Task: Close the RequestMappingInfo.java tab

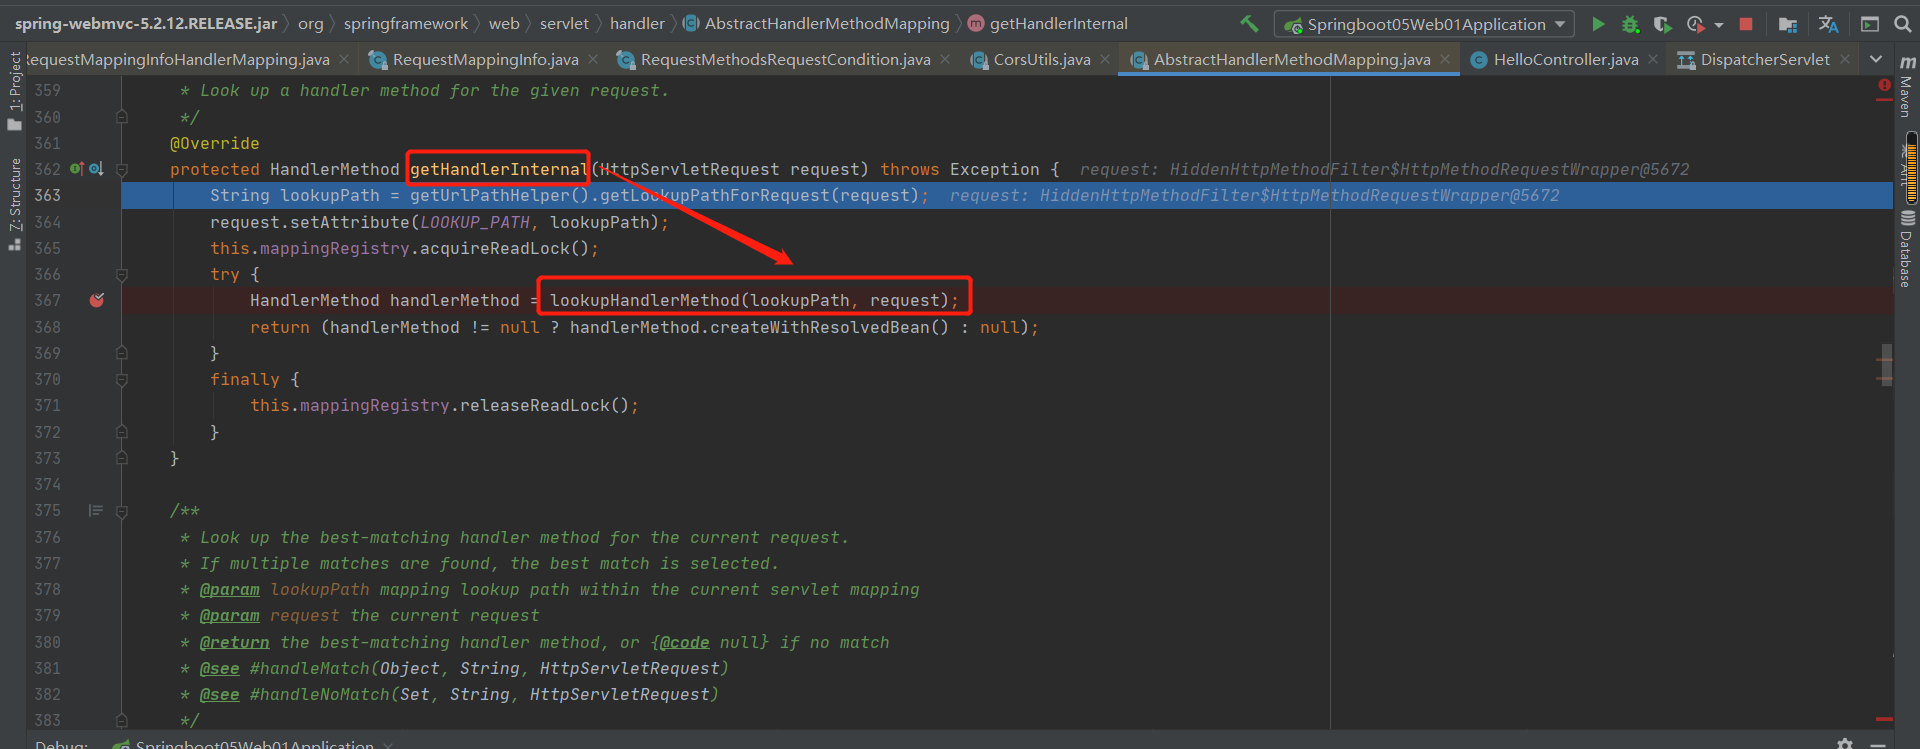Action: click(x=593, y=60)
